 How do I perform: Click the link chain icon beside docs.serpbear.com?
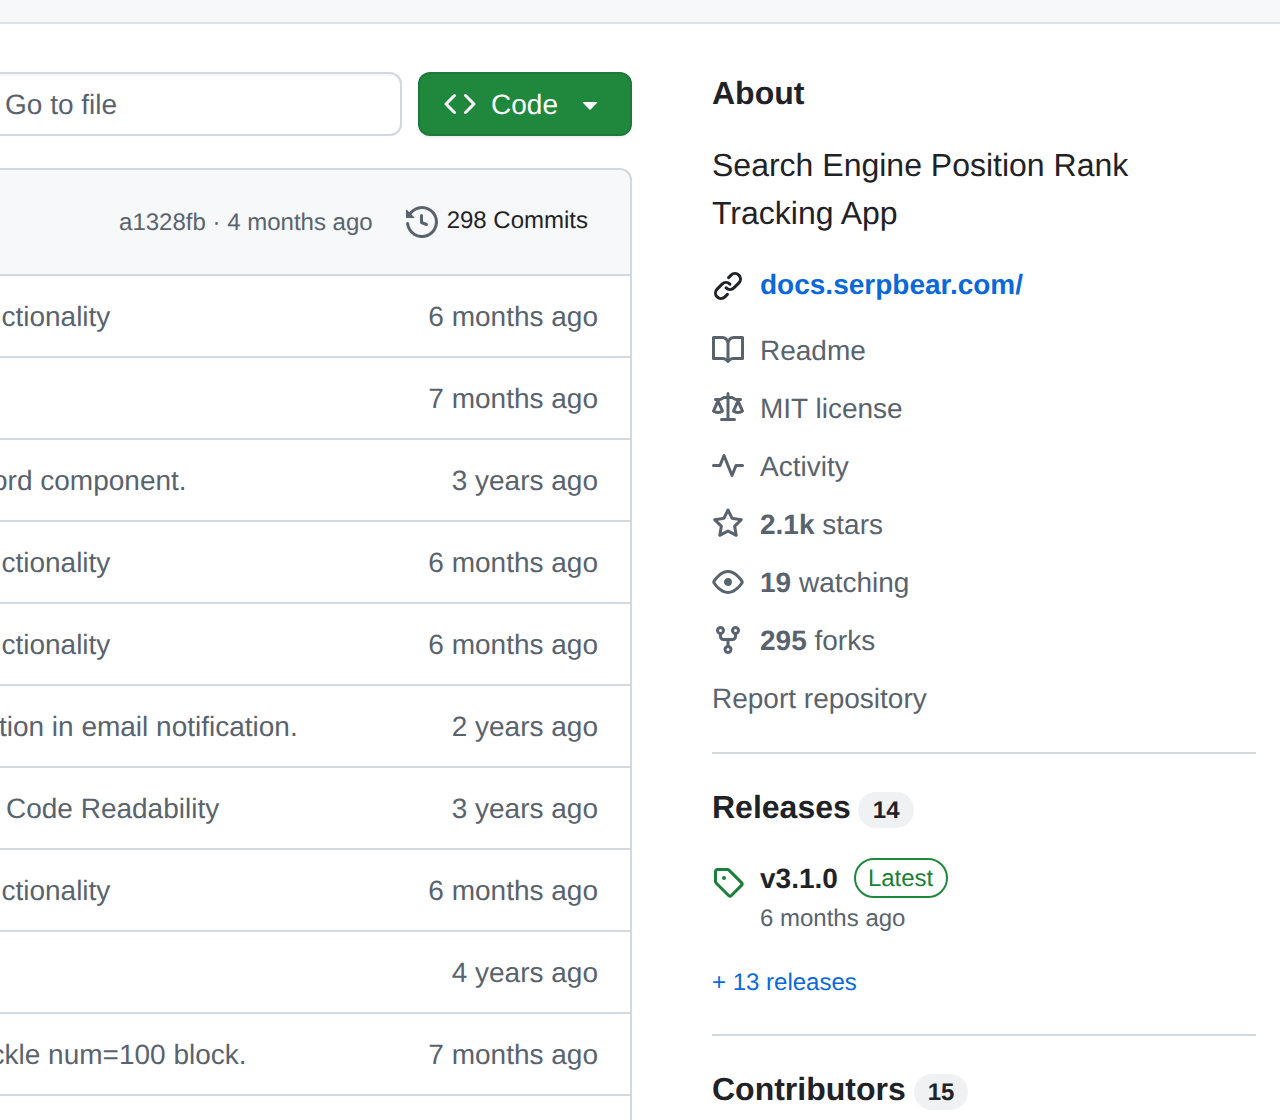pyautogui.click(x=728, y=286)
